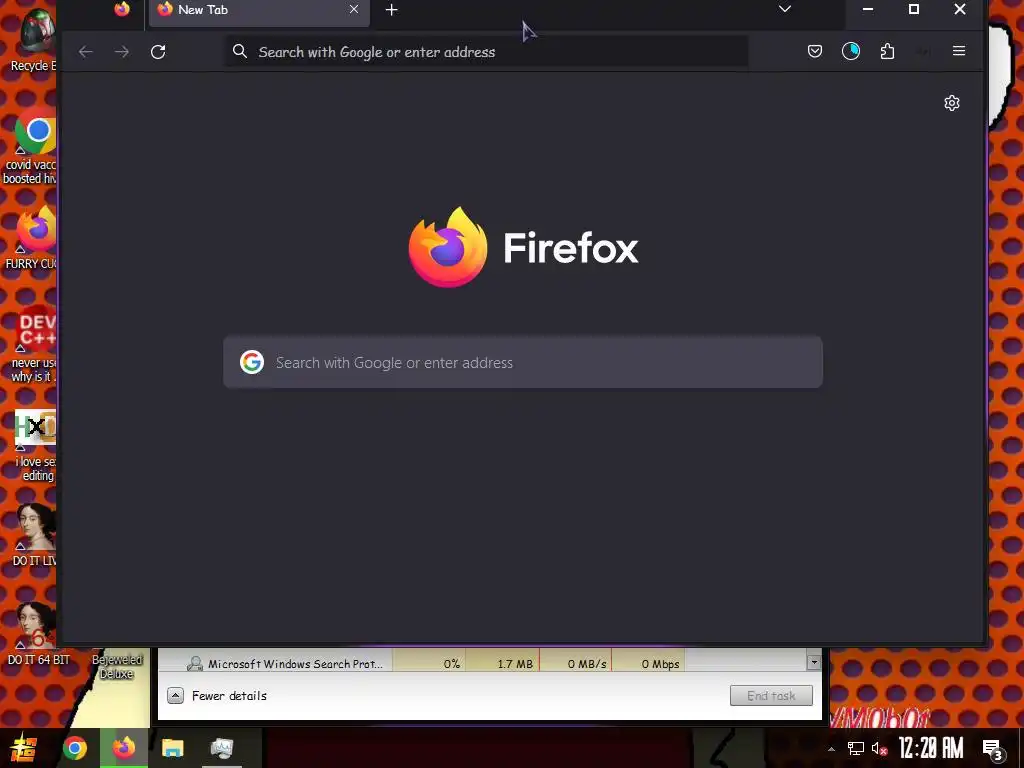Screen dimensions: 1024x768
Task: Select the Bejeweled Deluxe desktop label
Action: pyautogui.click(x=116, y=667)
